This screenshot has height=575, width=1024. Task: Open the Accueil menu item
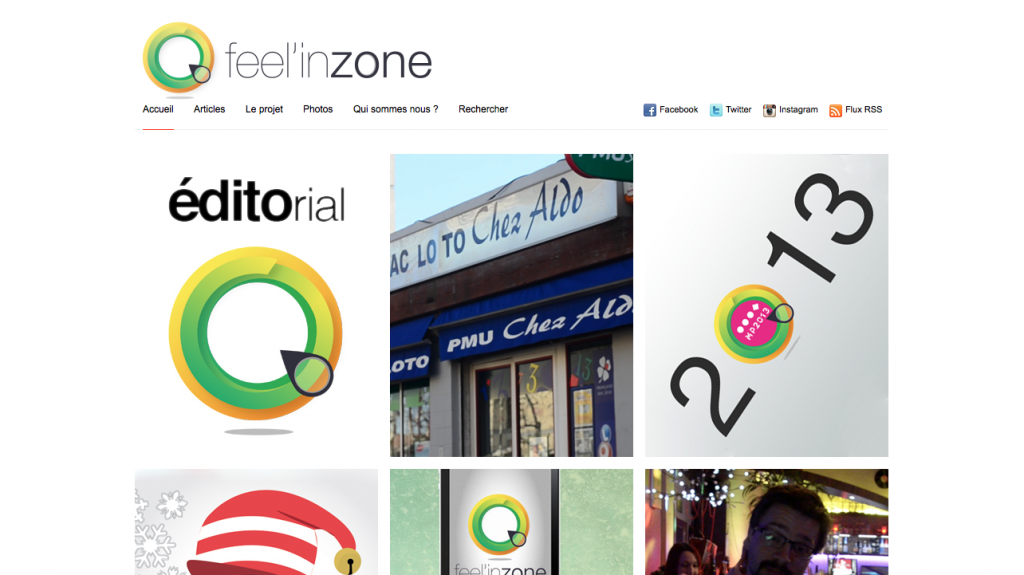158,109
